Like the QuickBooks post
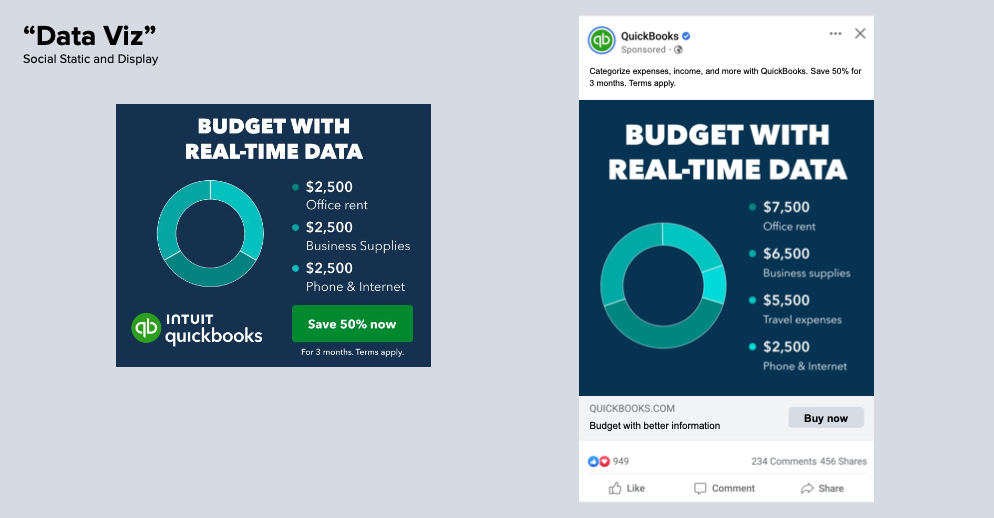 627,488
